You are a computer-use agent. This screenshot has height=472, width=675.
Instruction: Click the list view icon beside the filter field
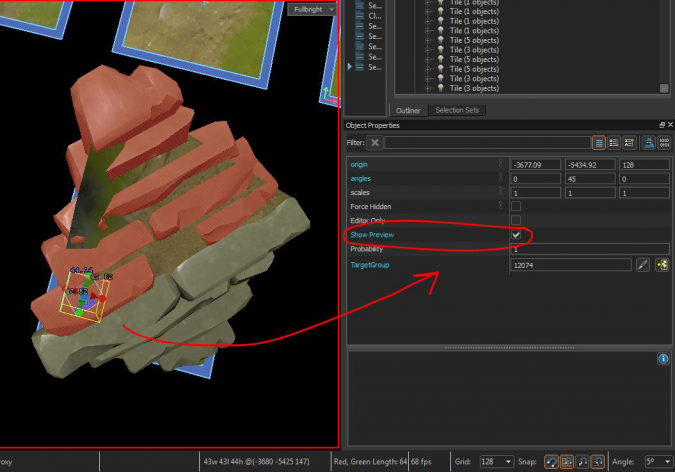[x=598, y=143]
